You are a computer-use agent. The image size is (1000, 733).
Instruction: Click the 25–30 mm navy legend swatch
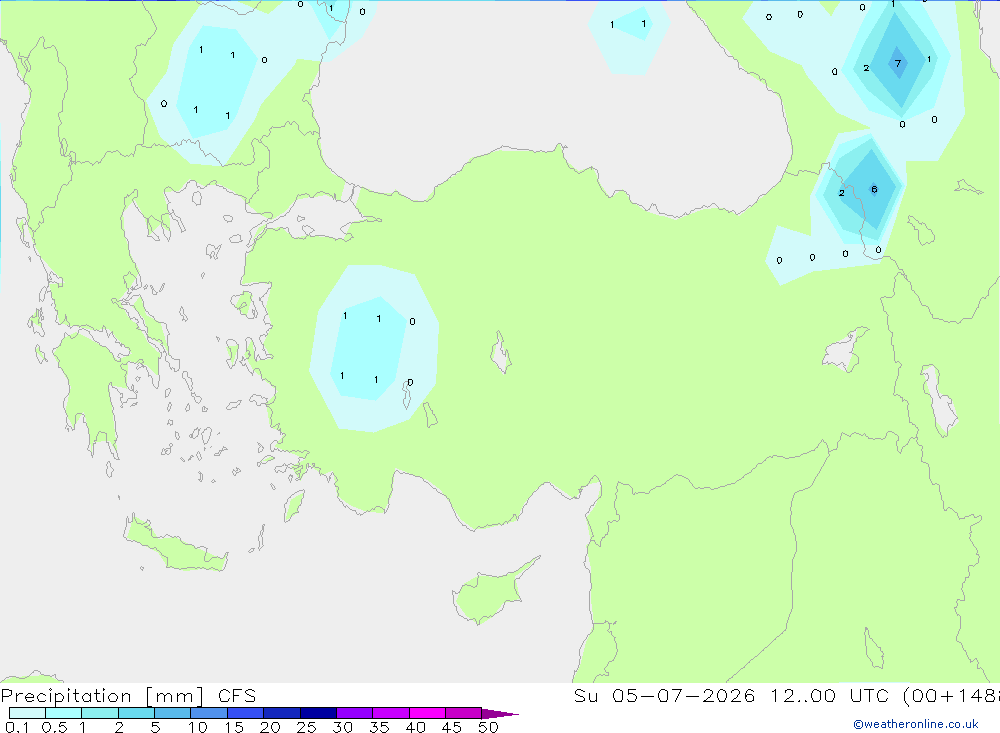(318, 713)
